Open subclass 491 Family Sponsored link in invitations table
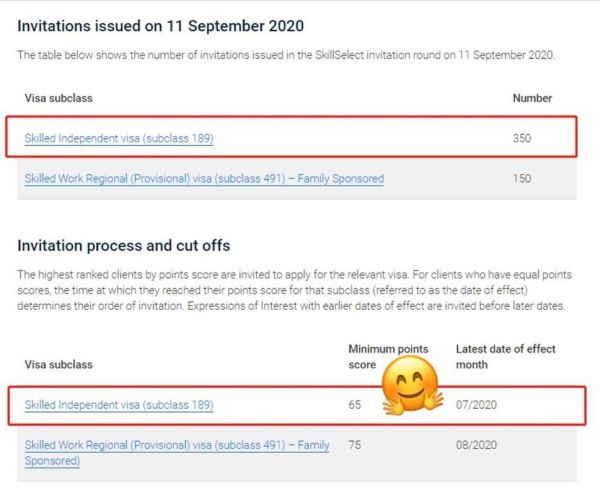 coord(204,179)
